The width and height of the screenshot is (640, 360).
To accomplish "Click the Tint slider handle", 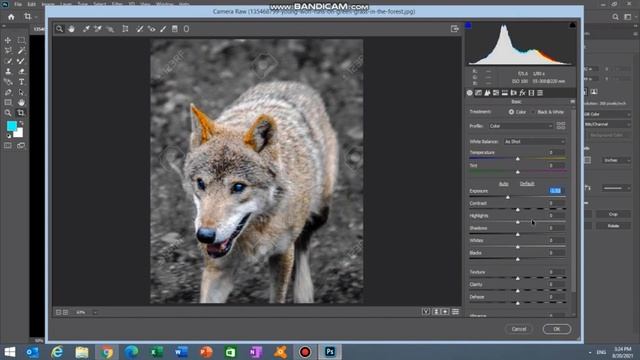I will pos(518,172).
